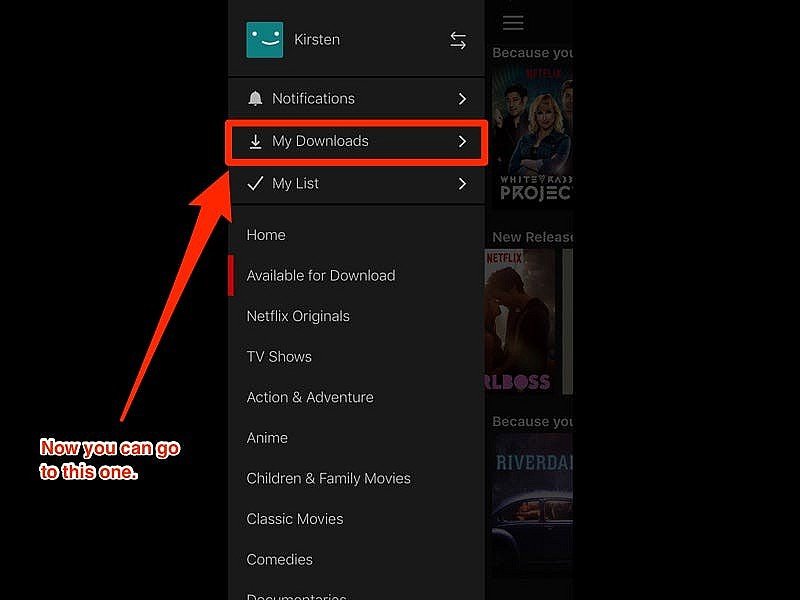Tap the My List checkmark icon
The width and height of the screenshot is (800, 600).
click(255, 183)
